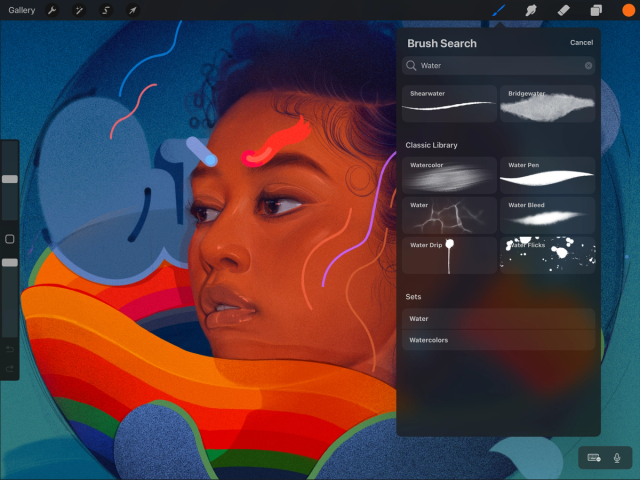The width and height of the screenshot is (640, 480).
Task: Select the Water Drip brush
Action: pos(449,255)
